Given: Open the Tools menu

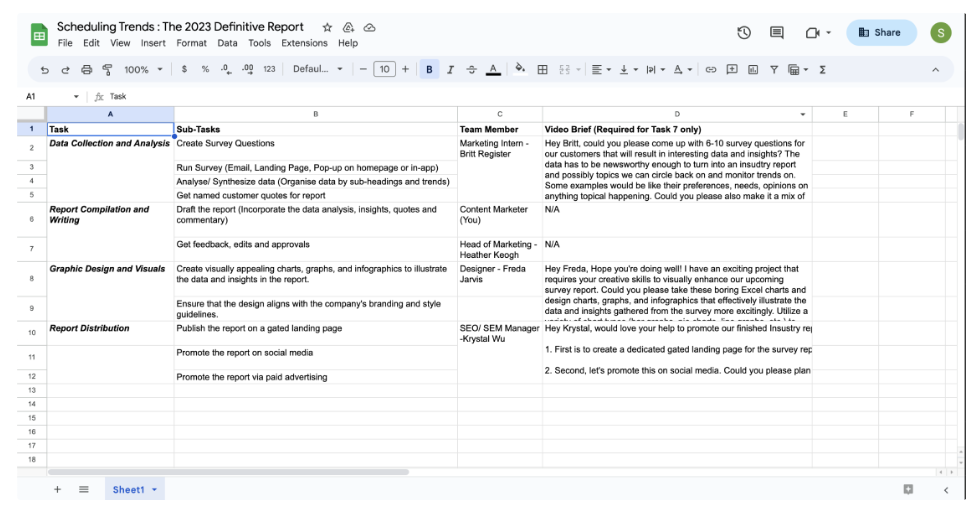Looking at the screenshot, I should tap(259, 43).
